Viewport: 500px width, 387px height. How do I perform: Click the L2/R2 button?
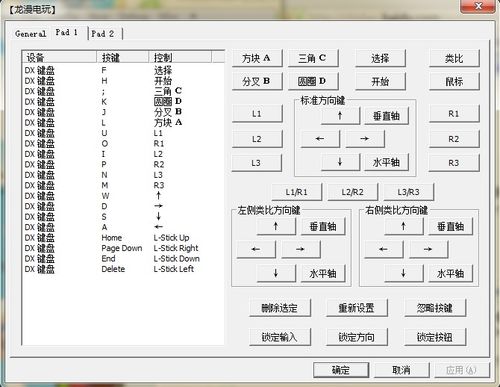[x=353, y=192]
